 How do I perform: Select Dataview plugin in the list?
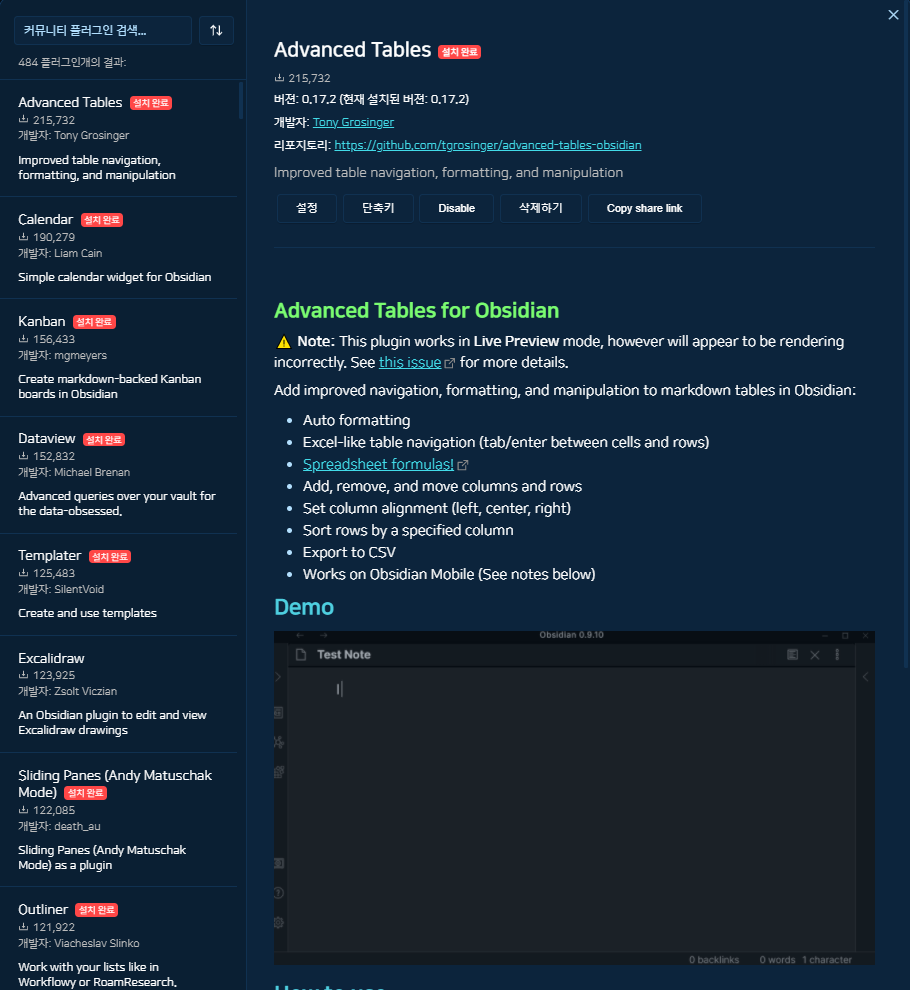tap(119, 475)
